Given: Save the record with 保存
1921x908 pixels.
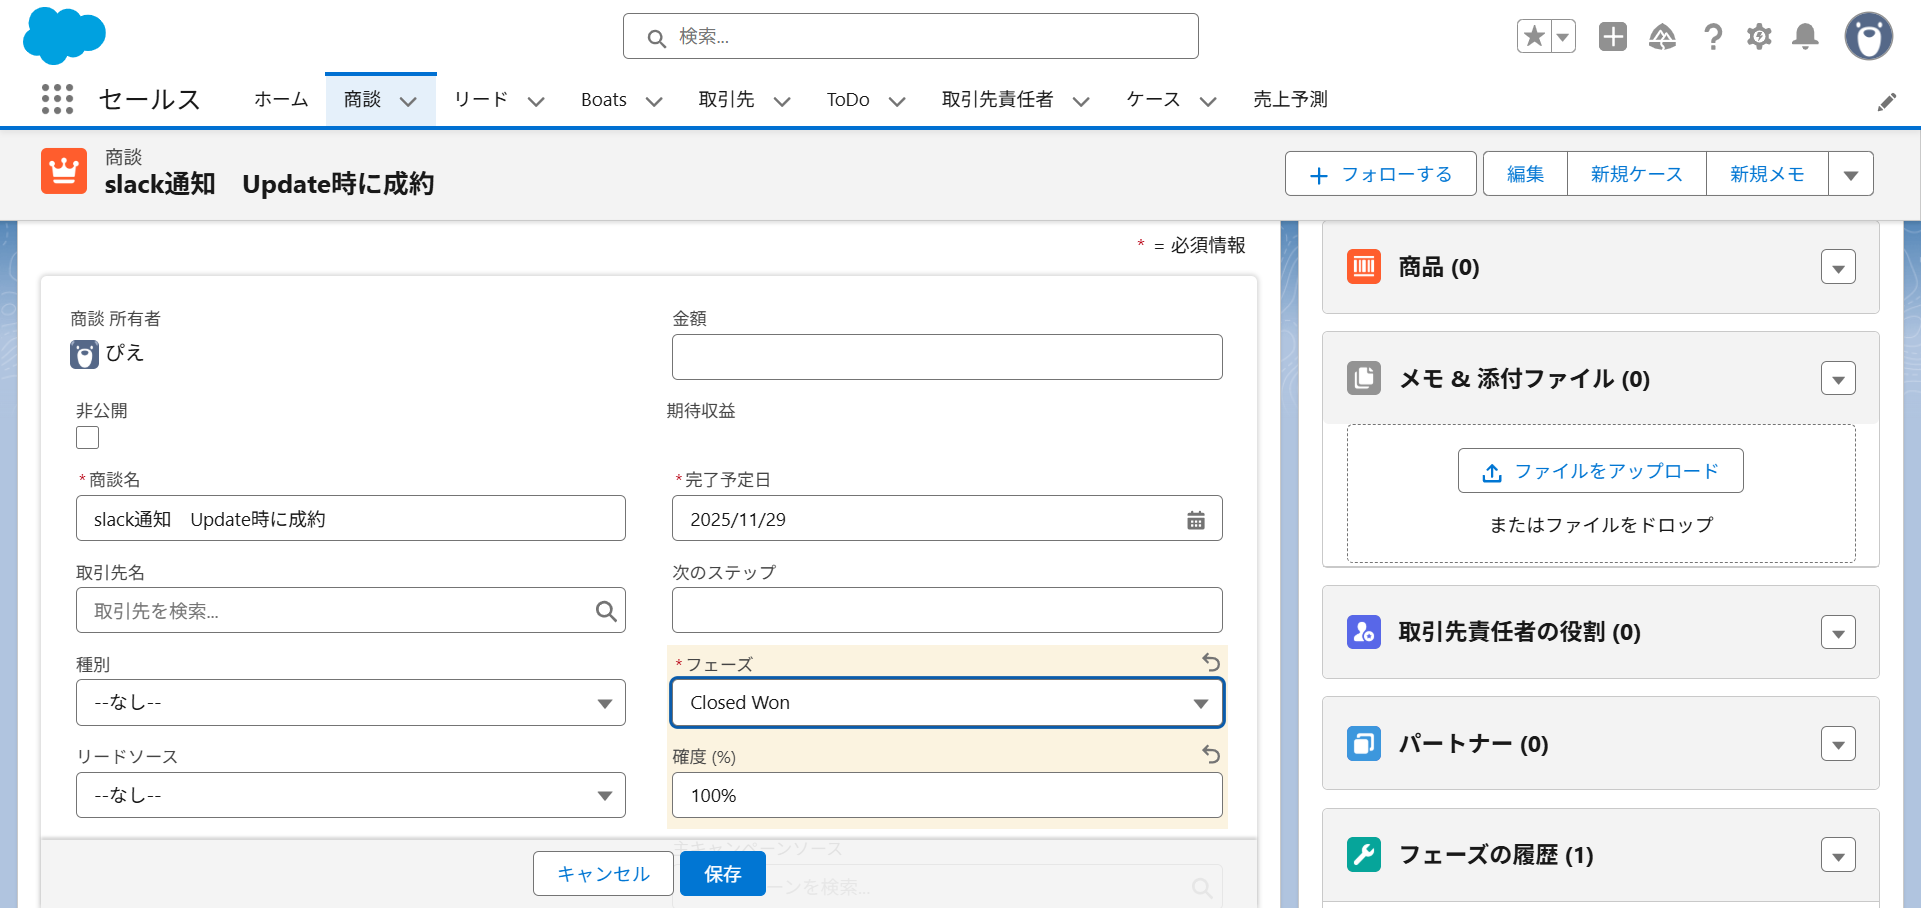Looking at the screenshot, I should [x=723, y=874].
